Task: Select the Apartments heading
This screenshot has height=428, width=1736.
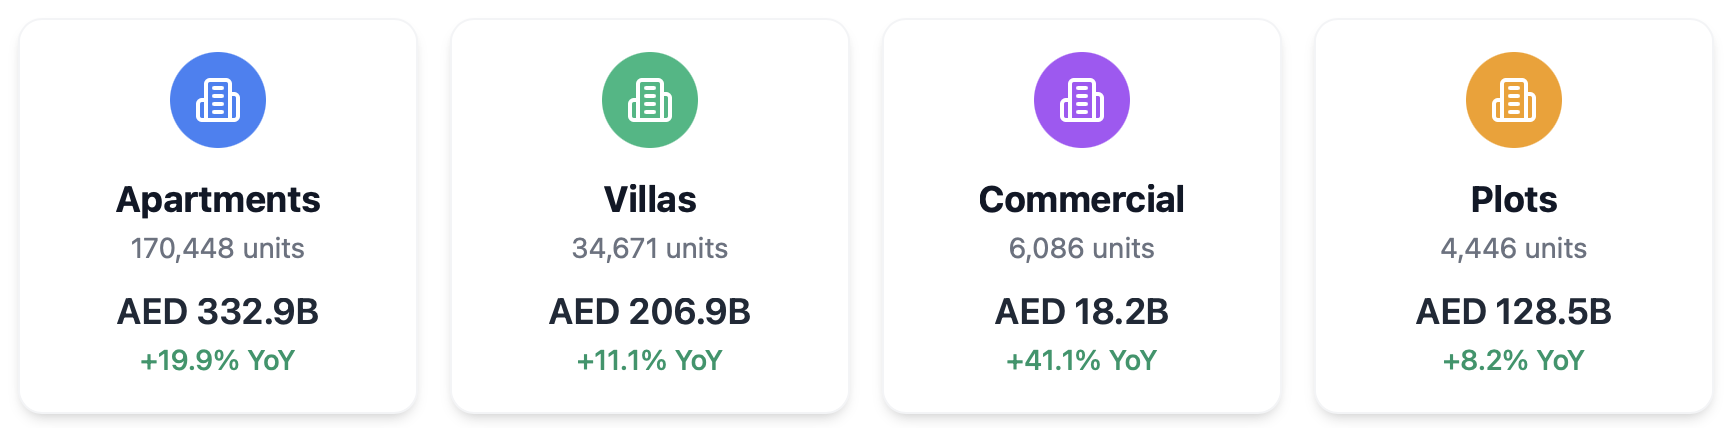Action: tap(218, 200)
